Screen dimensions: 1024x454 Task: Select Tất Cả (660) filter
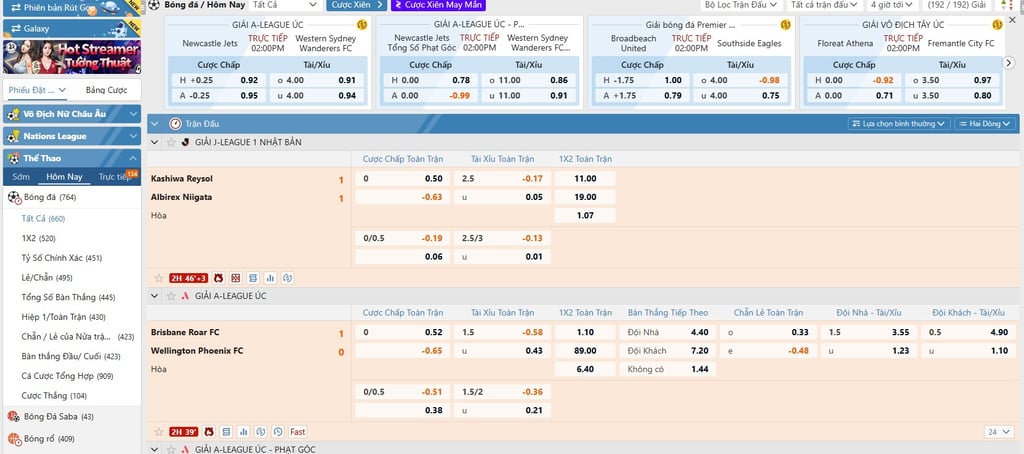pos(43,219)
